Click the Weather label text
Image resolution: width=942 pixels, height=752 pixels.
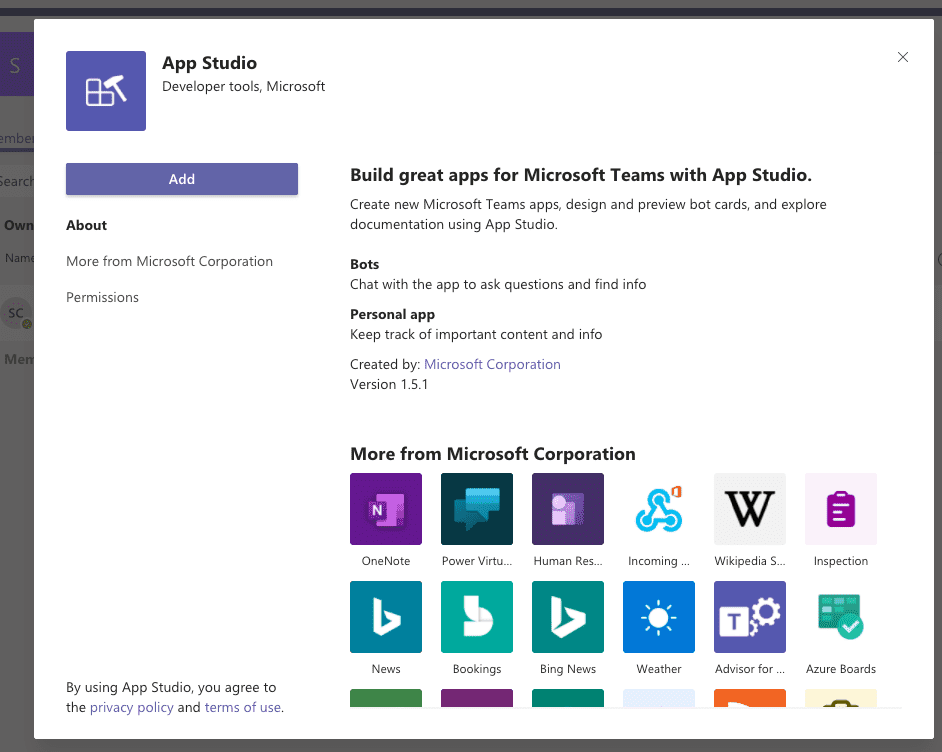[659, 669]
